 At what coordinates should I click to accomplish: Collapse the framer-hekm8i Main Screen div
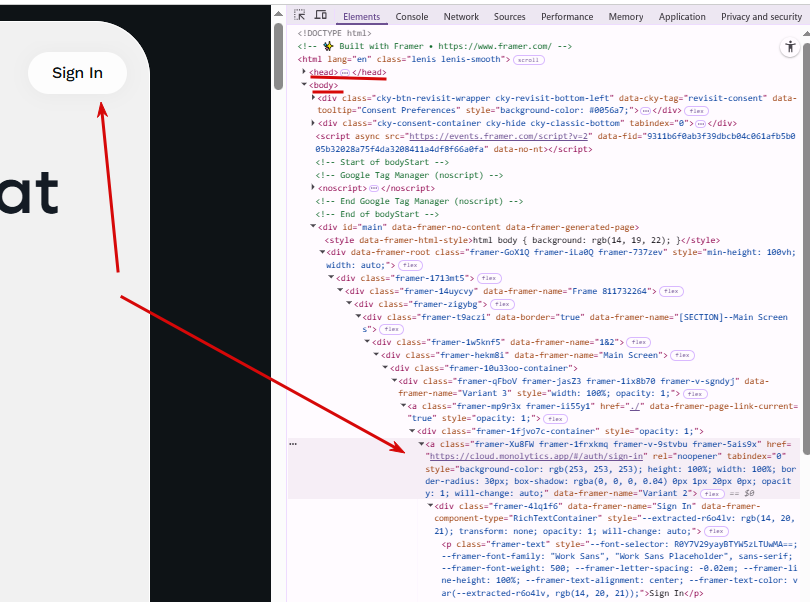tap(376, 354)
